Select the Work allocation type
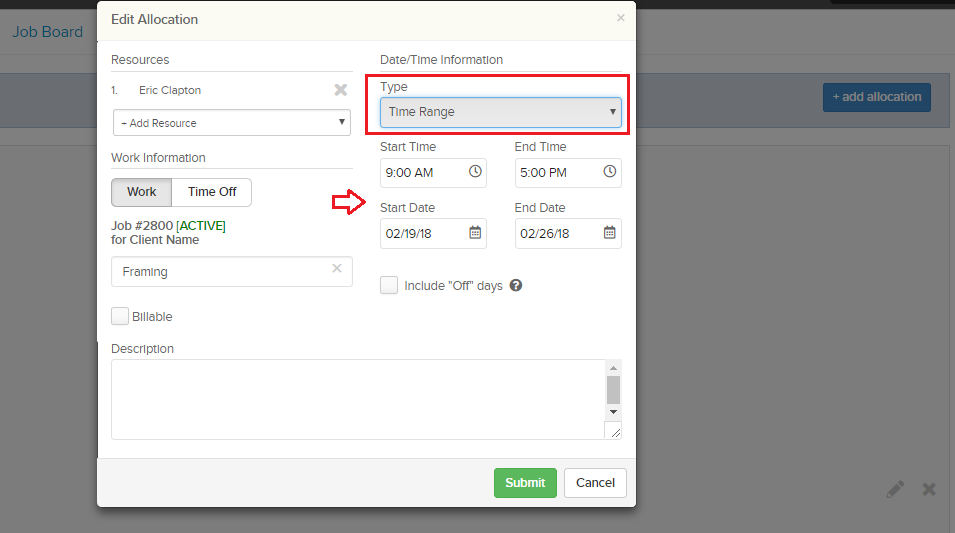 pyautogui.click(x=141, y=192)
